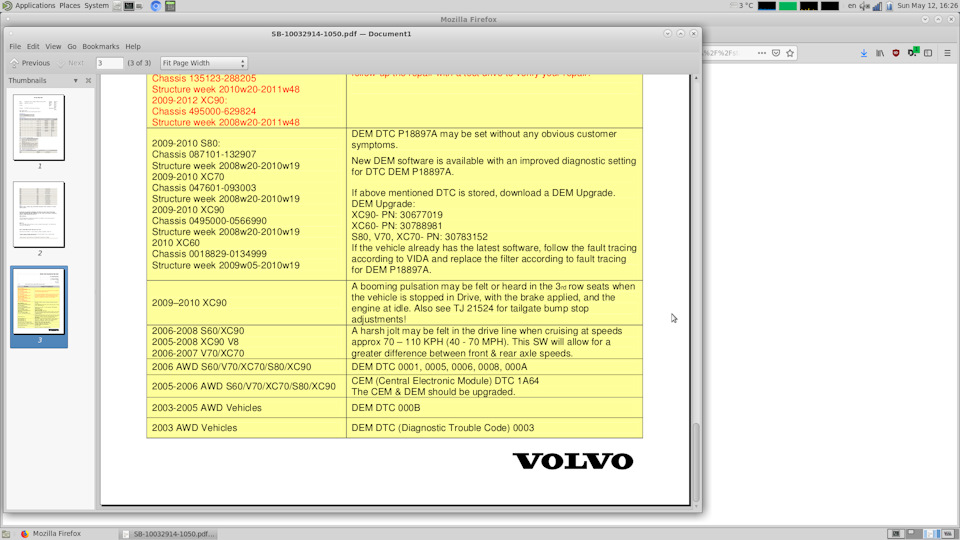Click the VOLVO logo in document
Screen dimensions: 960x540
pyautogui.click(x=573, y=461)
